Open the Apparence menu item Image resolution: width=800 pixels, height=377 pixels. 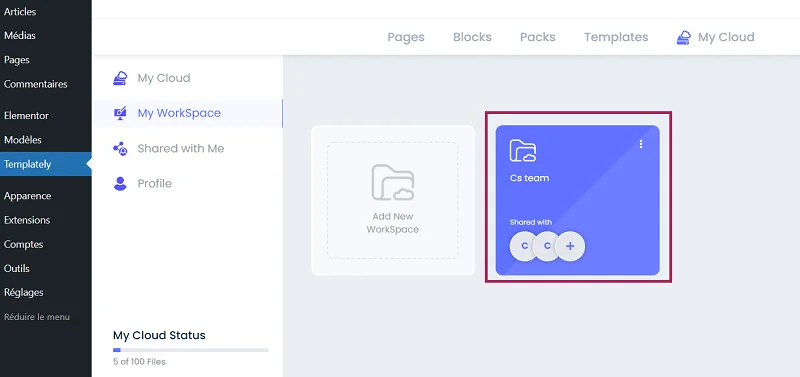(x=28, y=196)
